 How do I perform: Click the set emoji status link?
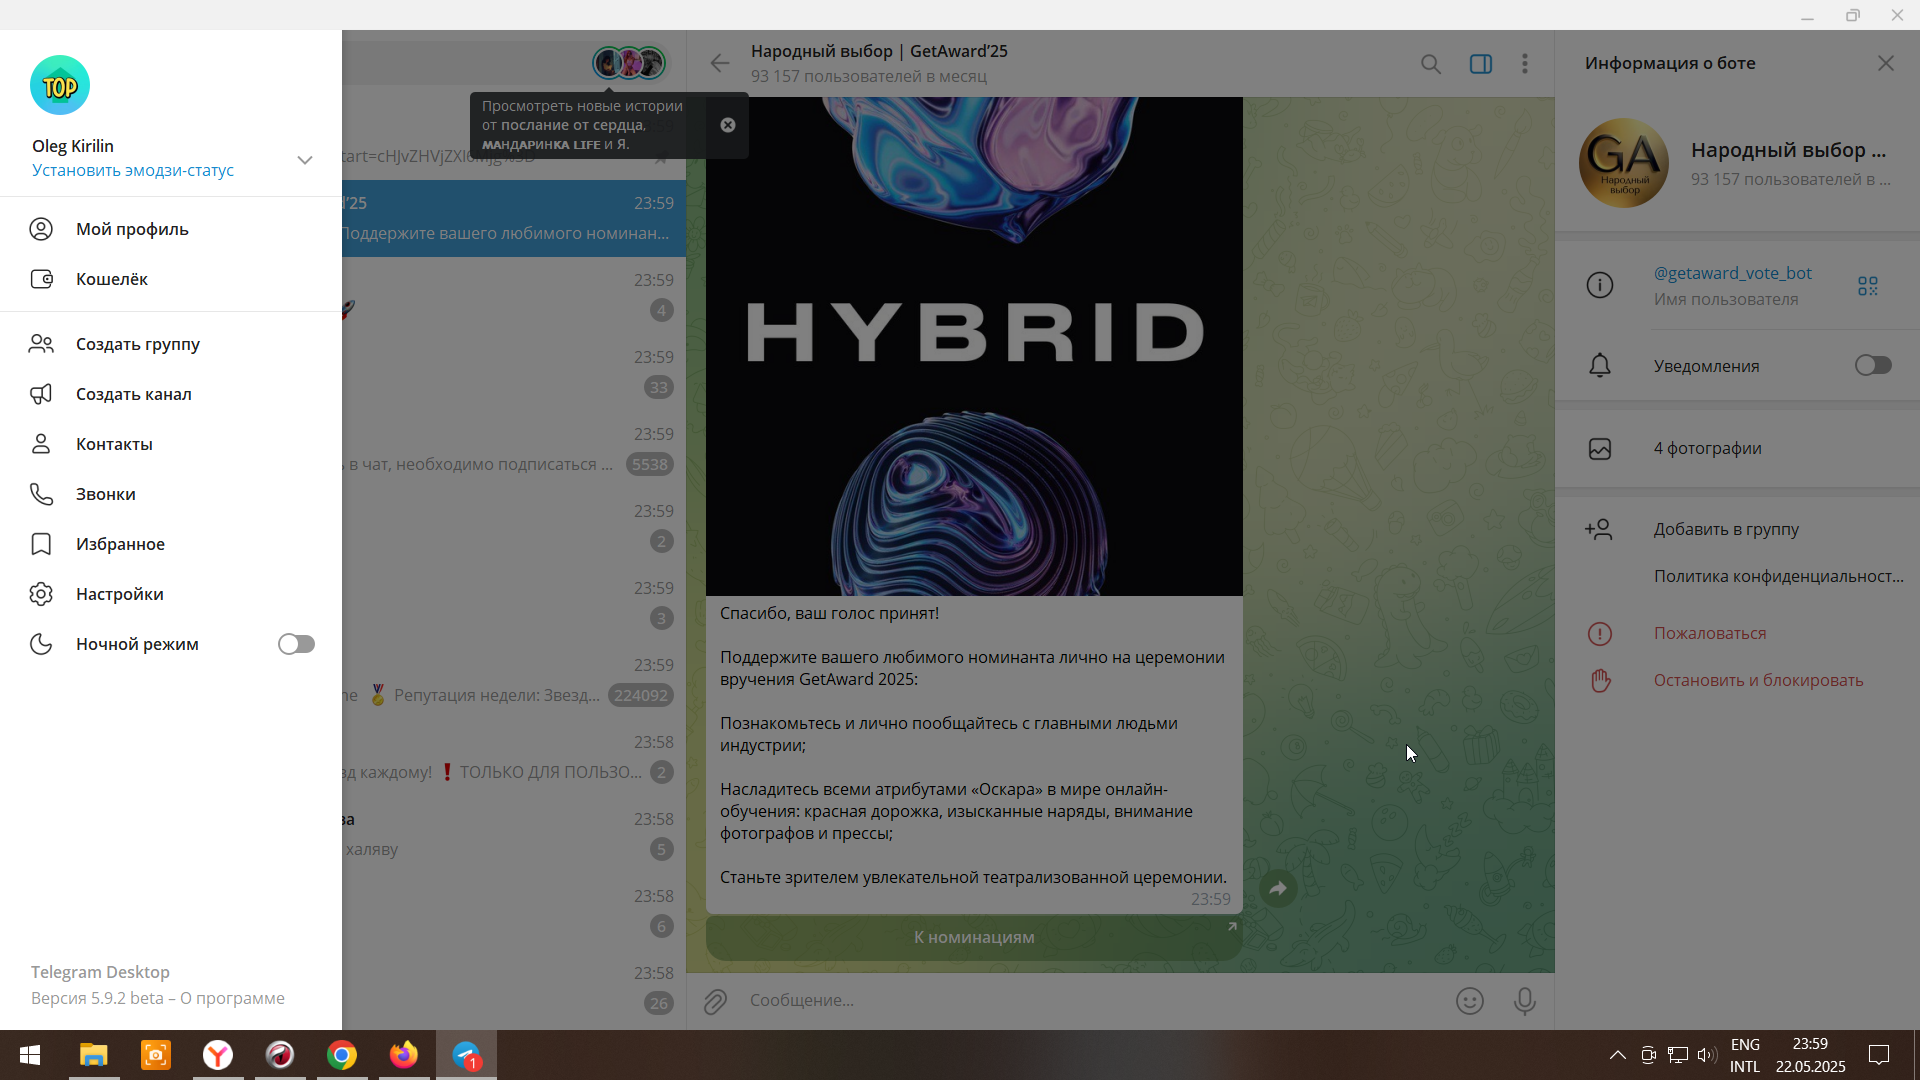point(132,170)
